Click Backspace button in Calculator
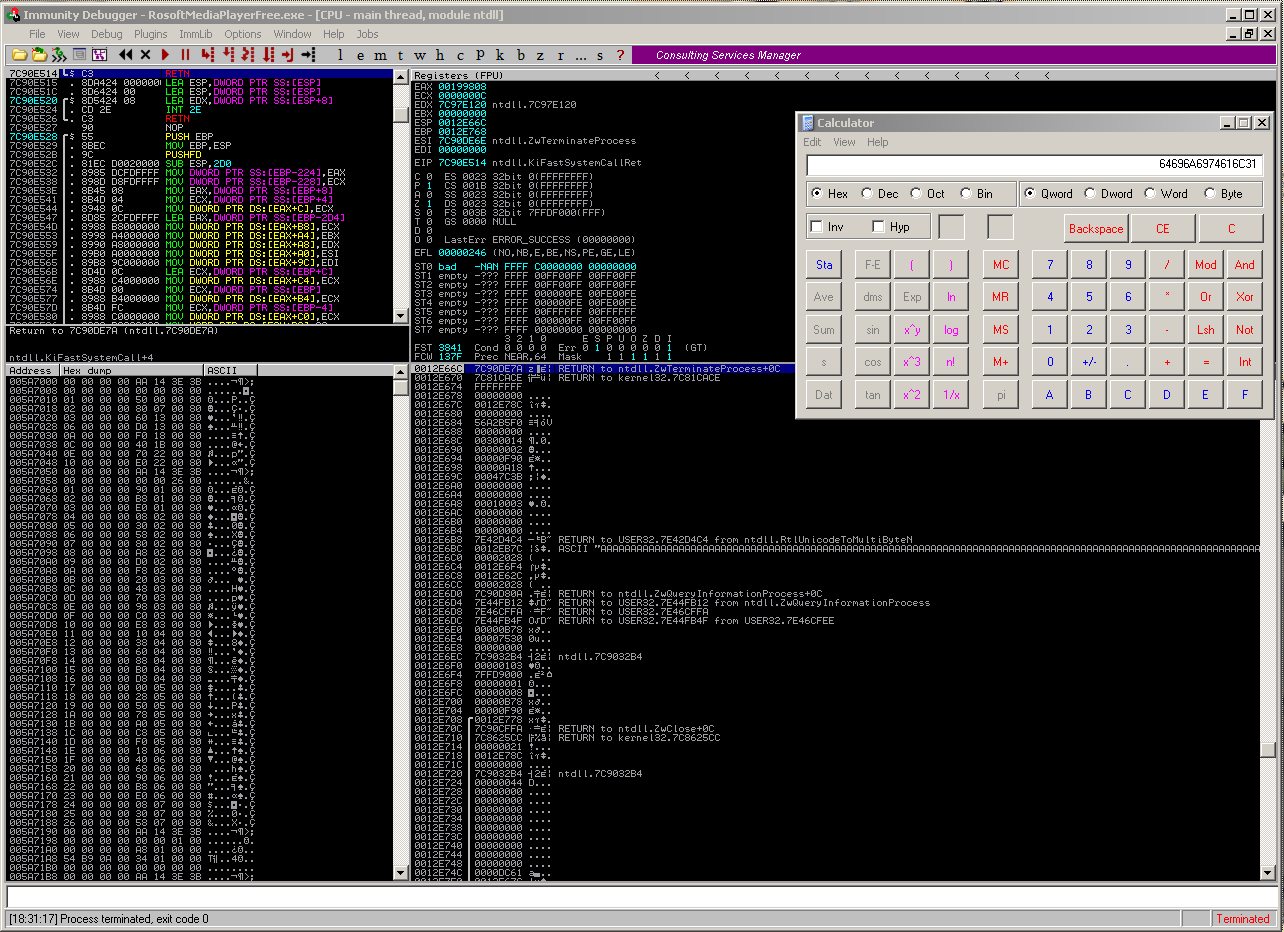Viewport: 1284px width, 932px height. tap(1096, 228)
